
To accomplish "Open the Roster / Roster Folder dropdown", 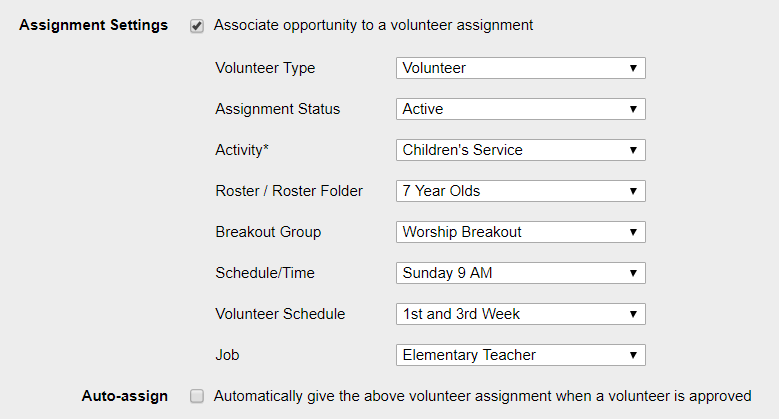I will (521, 191).
